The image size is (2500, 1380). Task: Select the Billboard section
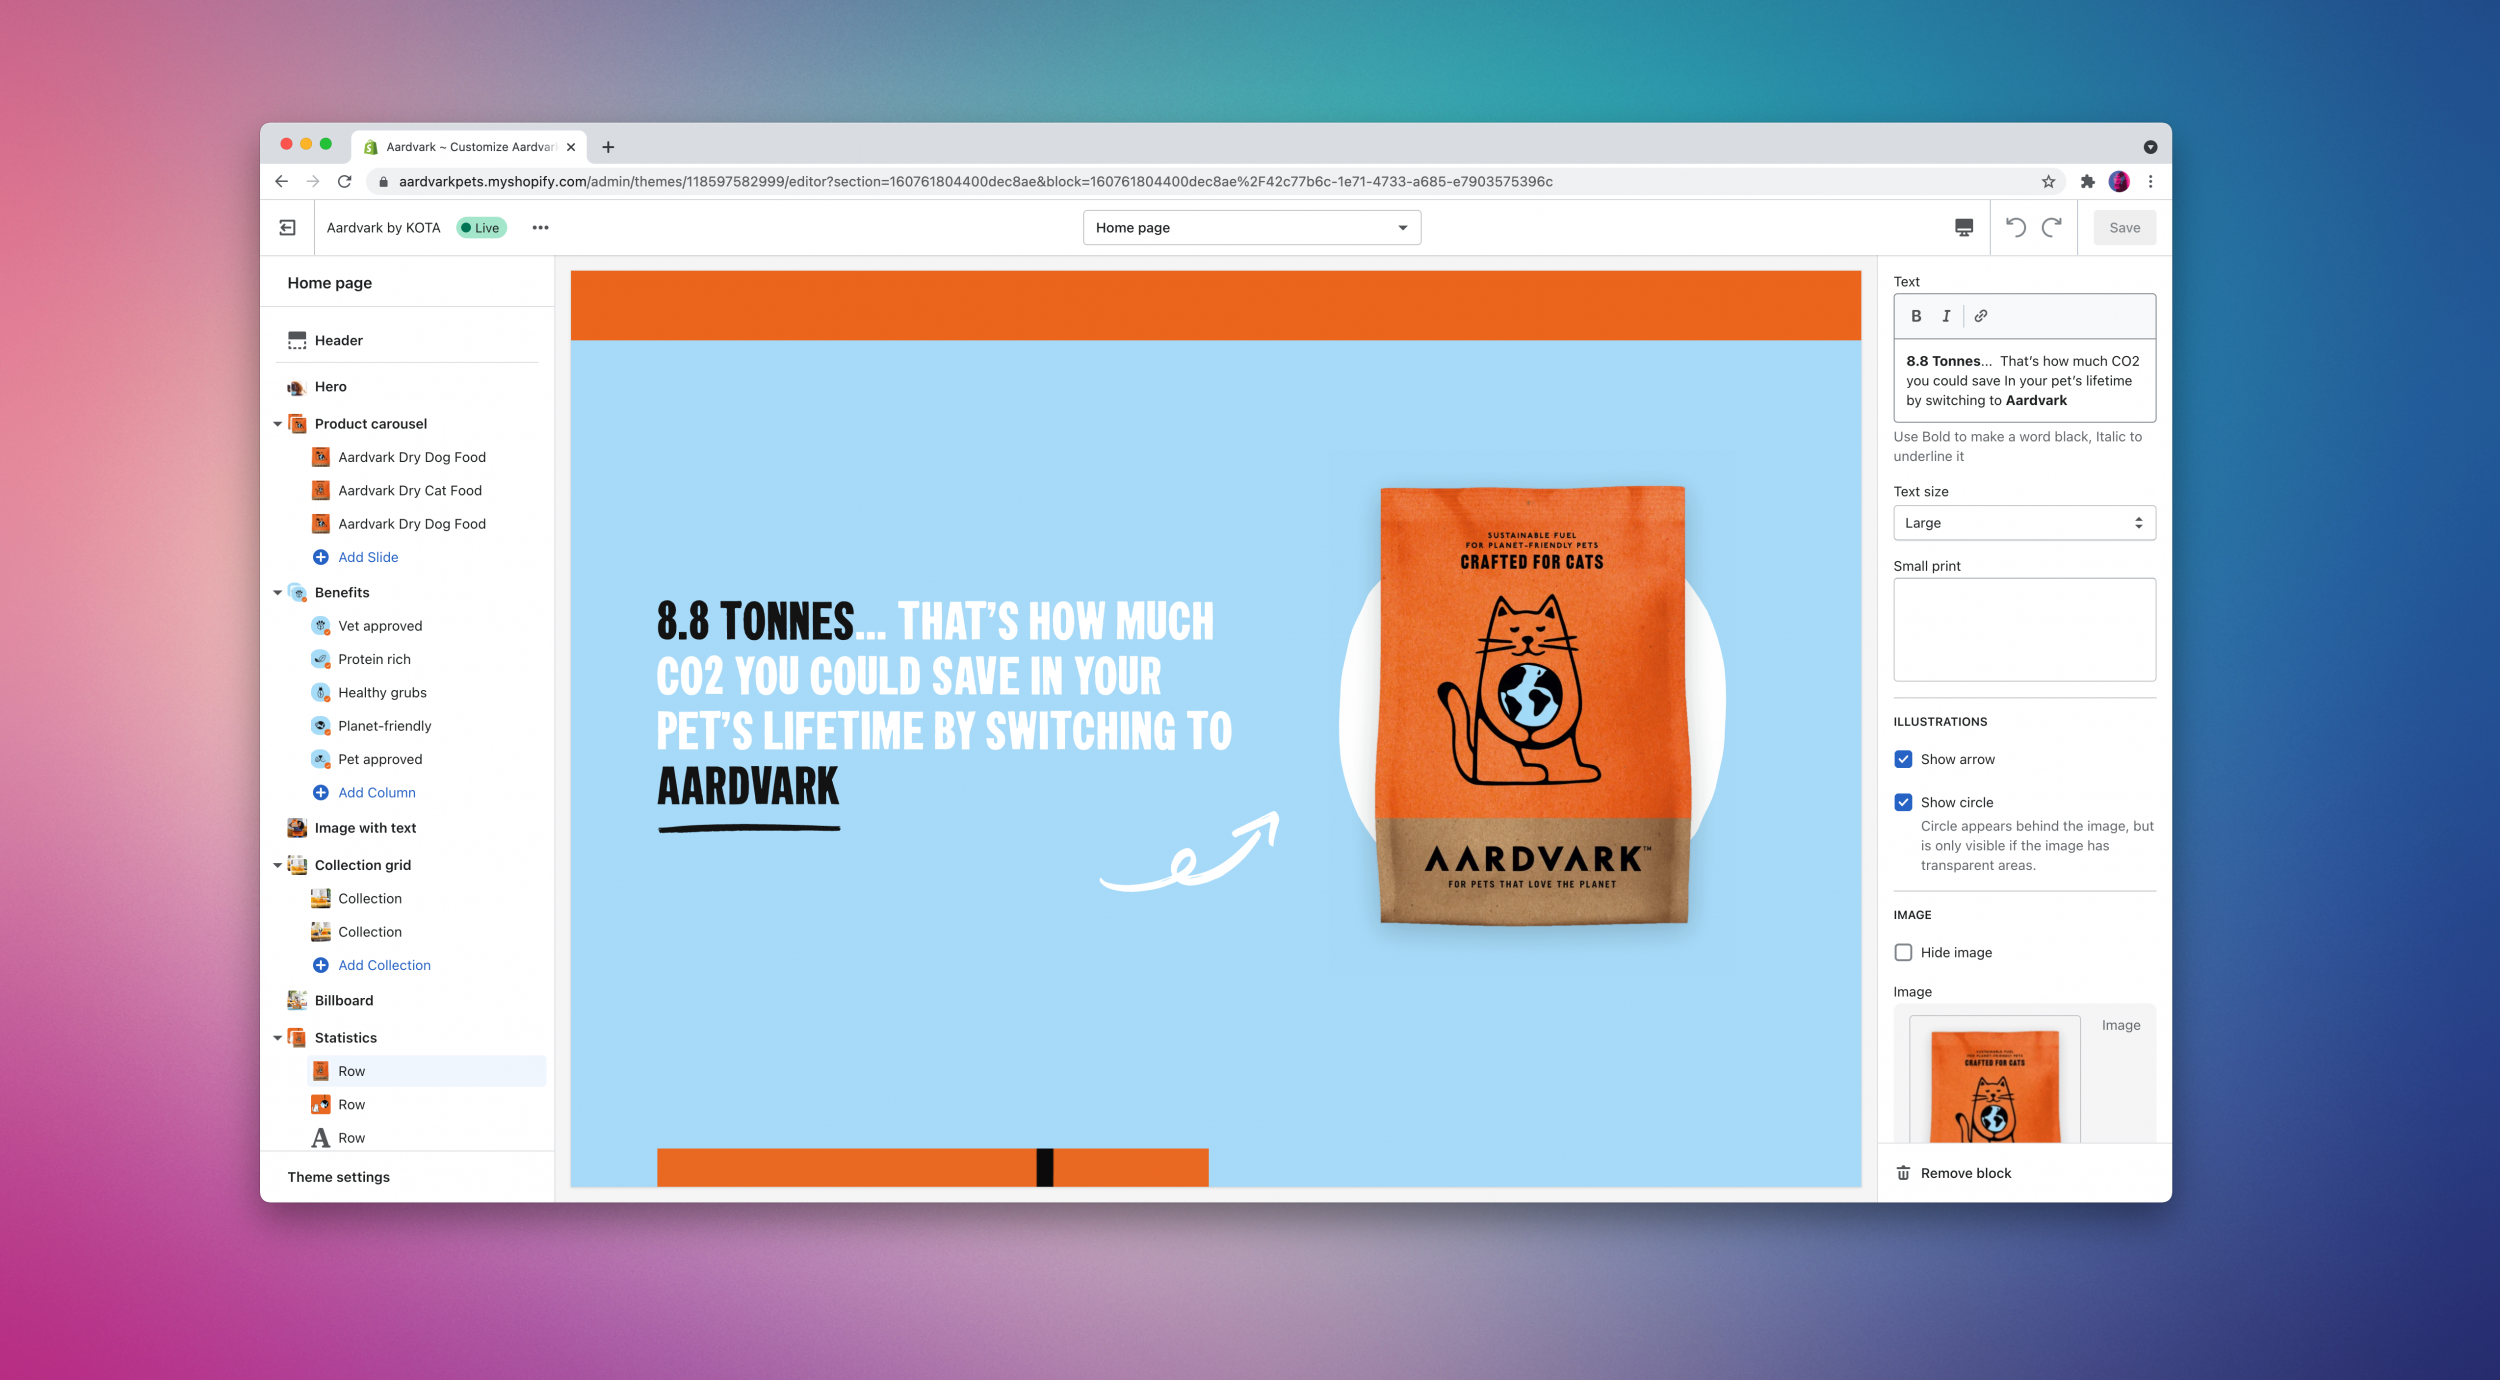(344, 1001)
